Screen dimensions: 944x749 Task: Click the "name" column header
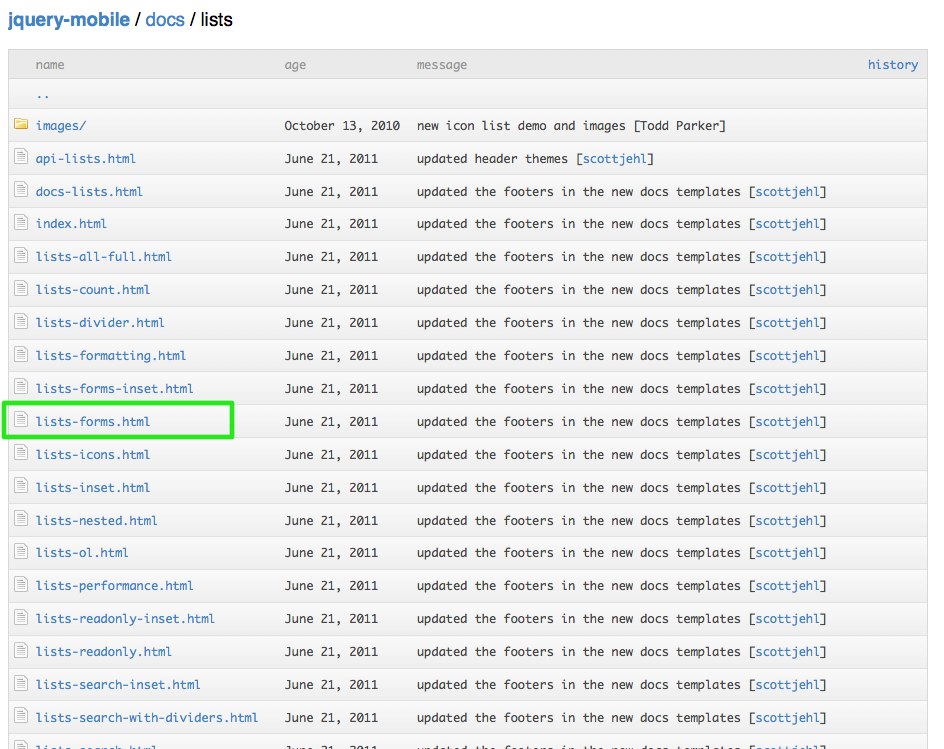pyautogui.click(x=50, y=64)
